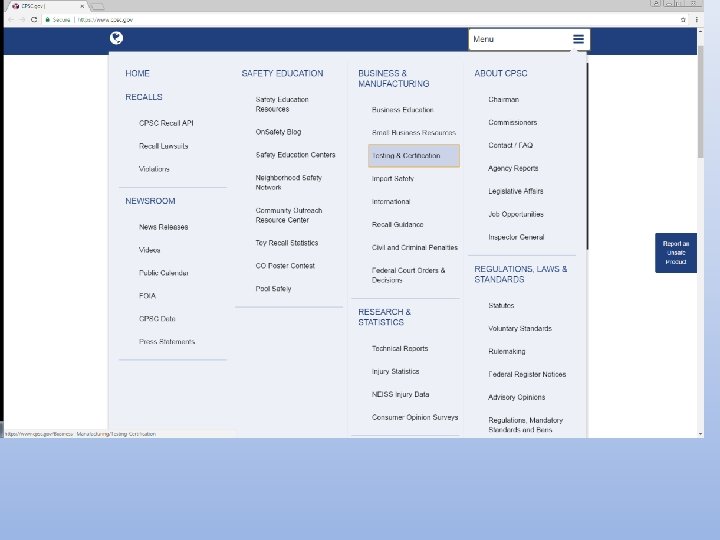720x540 pixels.
Task: Open CO Poster Contest link
Action: pyautogui.click(x=285, y=266)
